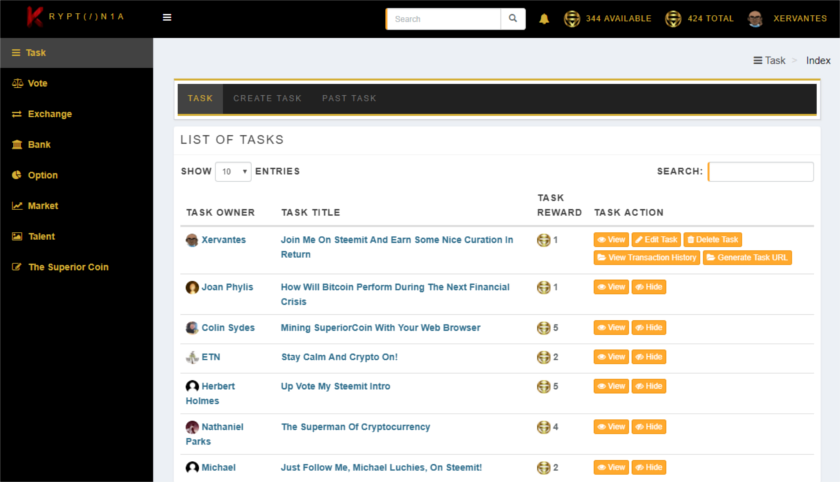
Task: Click the Task breadcrumb link
Action: point(775,61)
